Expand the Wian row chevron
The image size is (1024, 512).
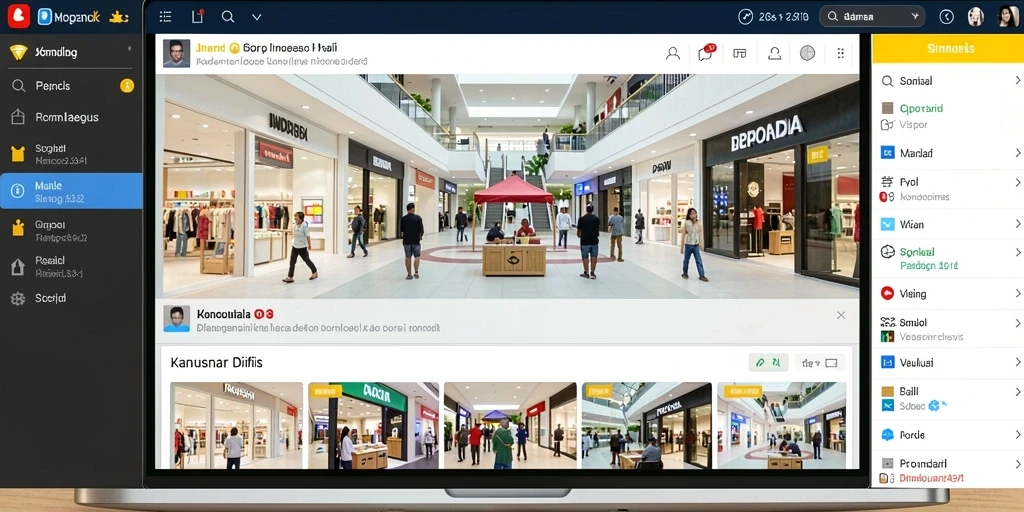pyautogui.click(x=1017, y=224)
